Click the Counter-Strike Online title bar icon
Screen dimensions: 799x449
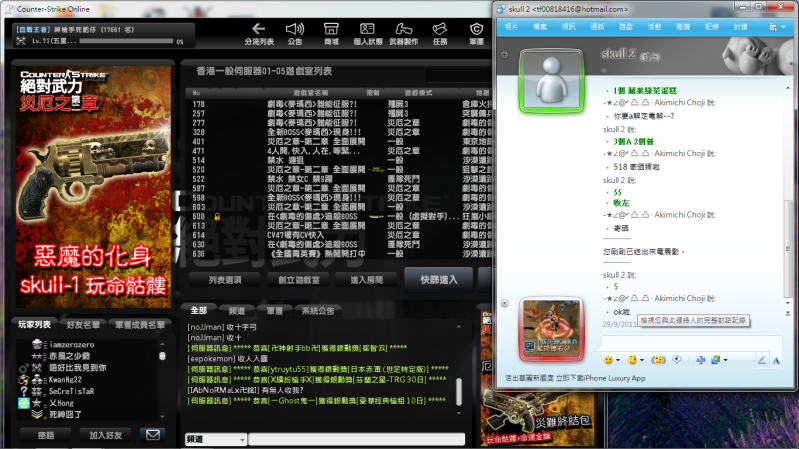pyautogui.click(x=9, y=9)
